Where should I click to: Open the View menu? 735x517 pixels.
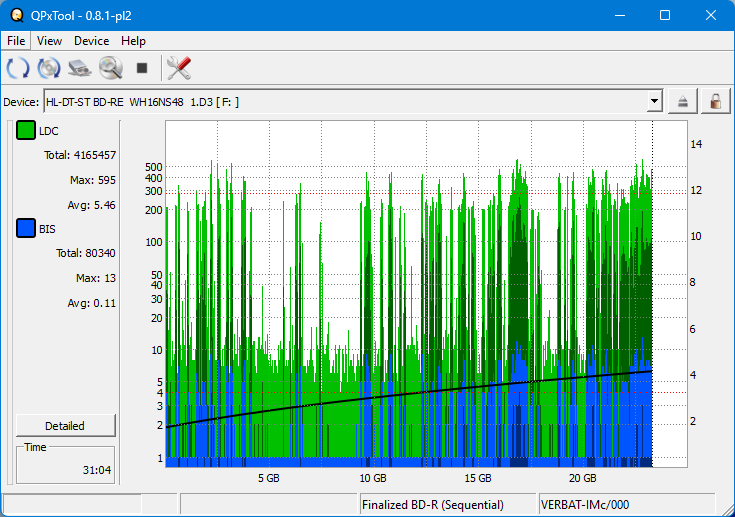pos(49,41)
